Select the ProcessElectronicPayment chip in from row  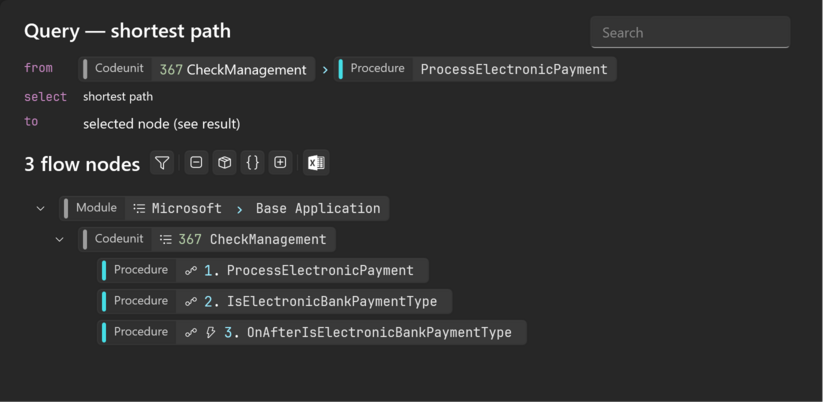pyautogui.click(x=475, y=69)
